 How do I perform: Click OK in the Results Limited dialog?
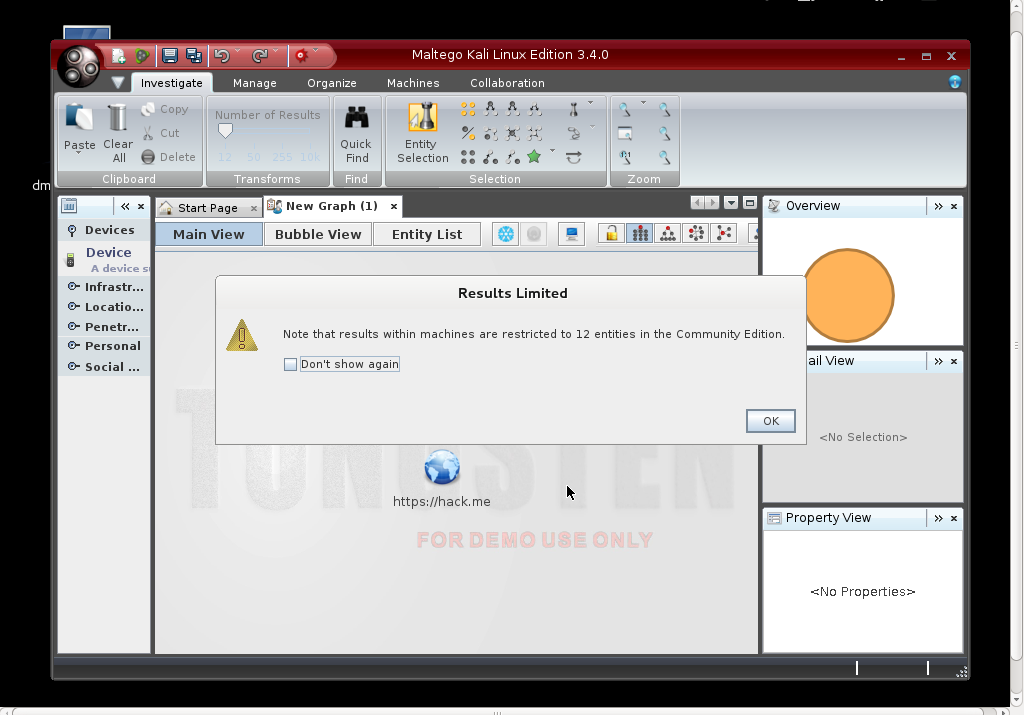tap(771, 421)
